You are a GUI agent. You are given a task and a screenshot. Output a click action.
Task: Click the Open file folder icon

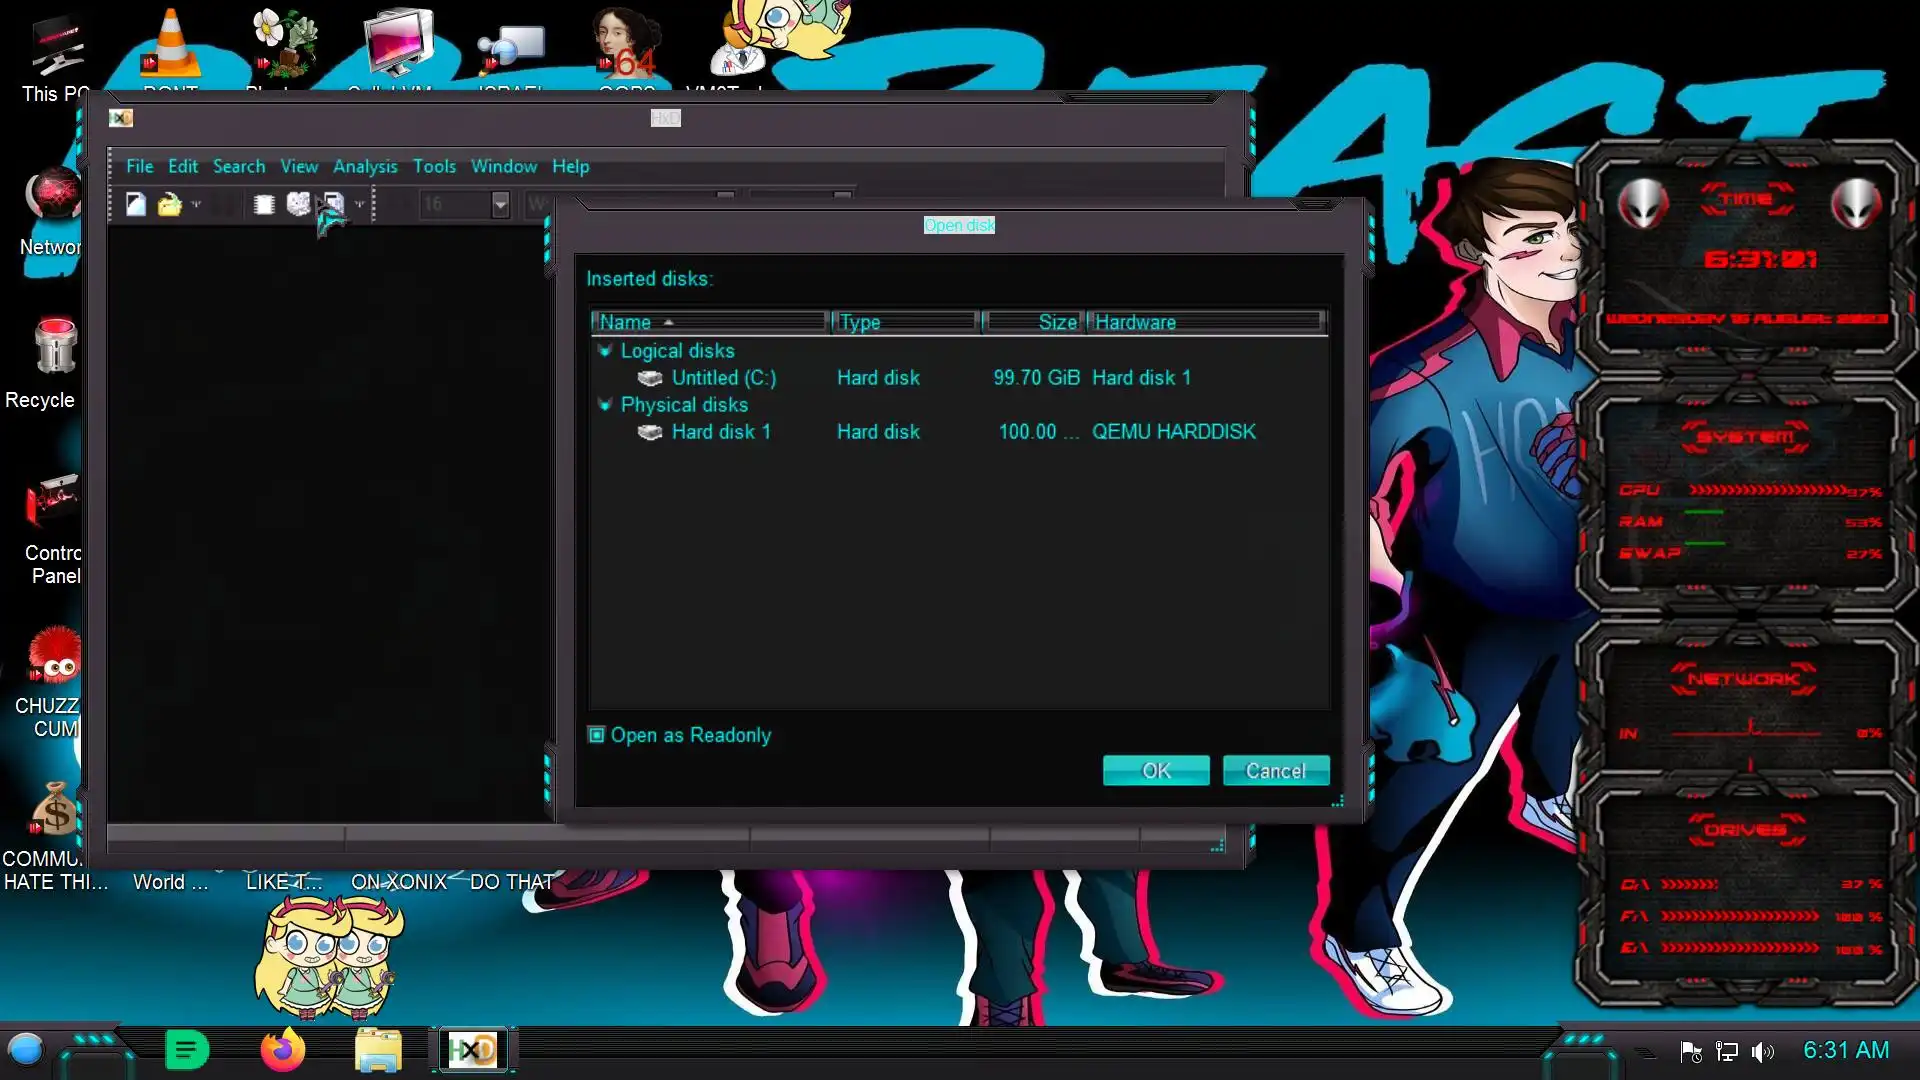[x=169, y=205]
